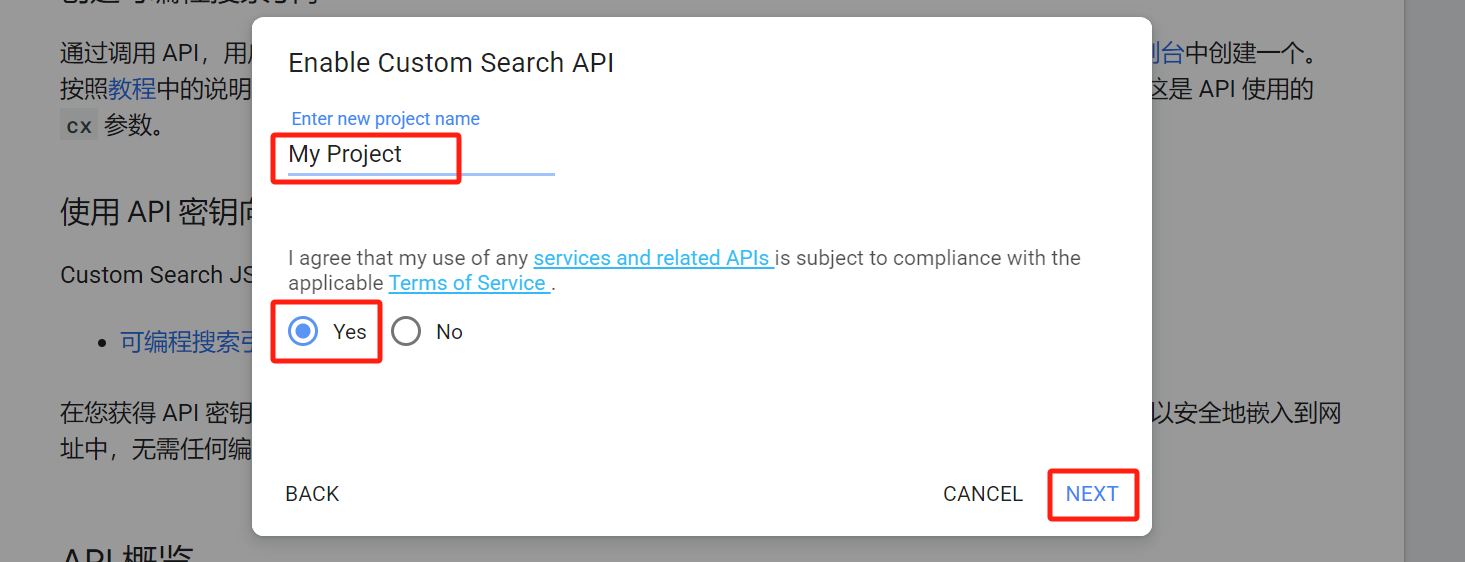Viewport: 1465px width, 562px height.
Task: Open the 教程 link in background page
Action: [x=132, y=89]
